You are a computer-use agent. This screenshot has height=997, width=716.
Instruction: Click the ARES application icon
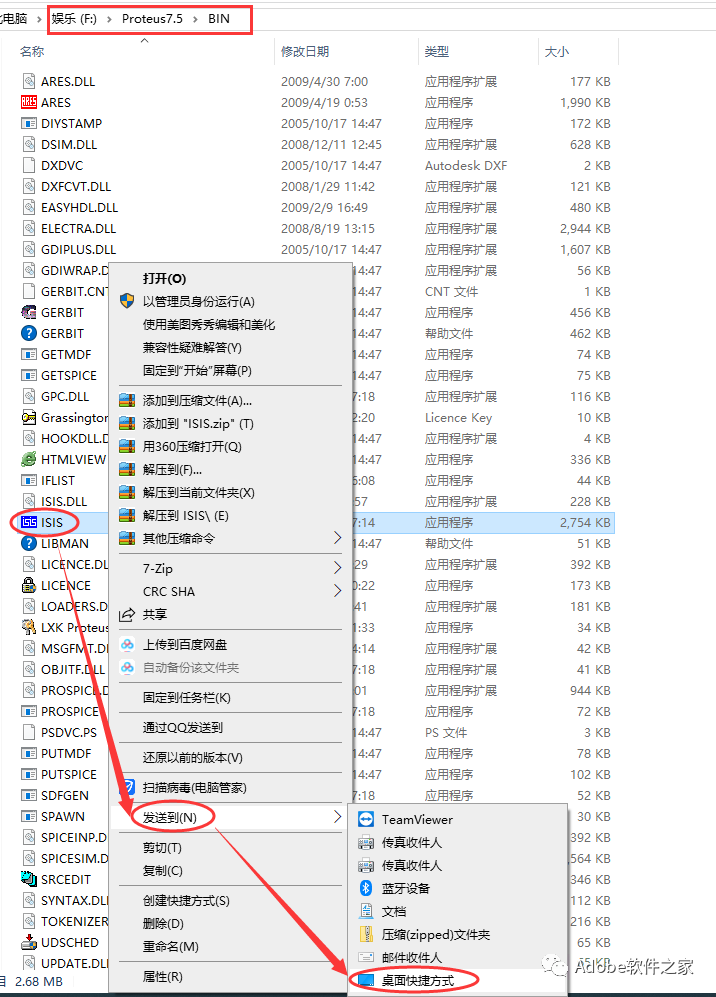pyautogui.click(x=29, y=102)
